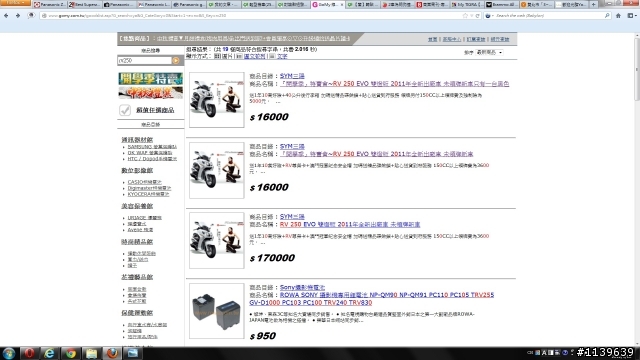Open SYM category link of second product
The width and height of the screenshot is (640, 360).
point(292,146)
